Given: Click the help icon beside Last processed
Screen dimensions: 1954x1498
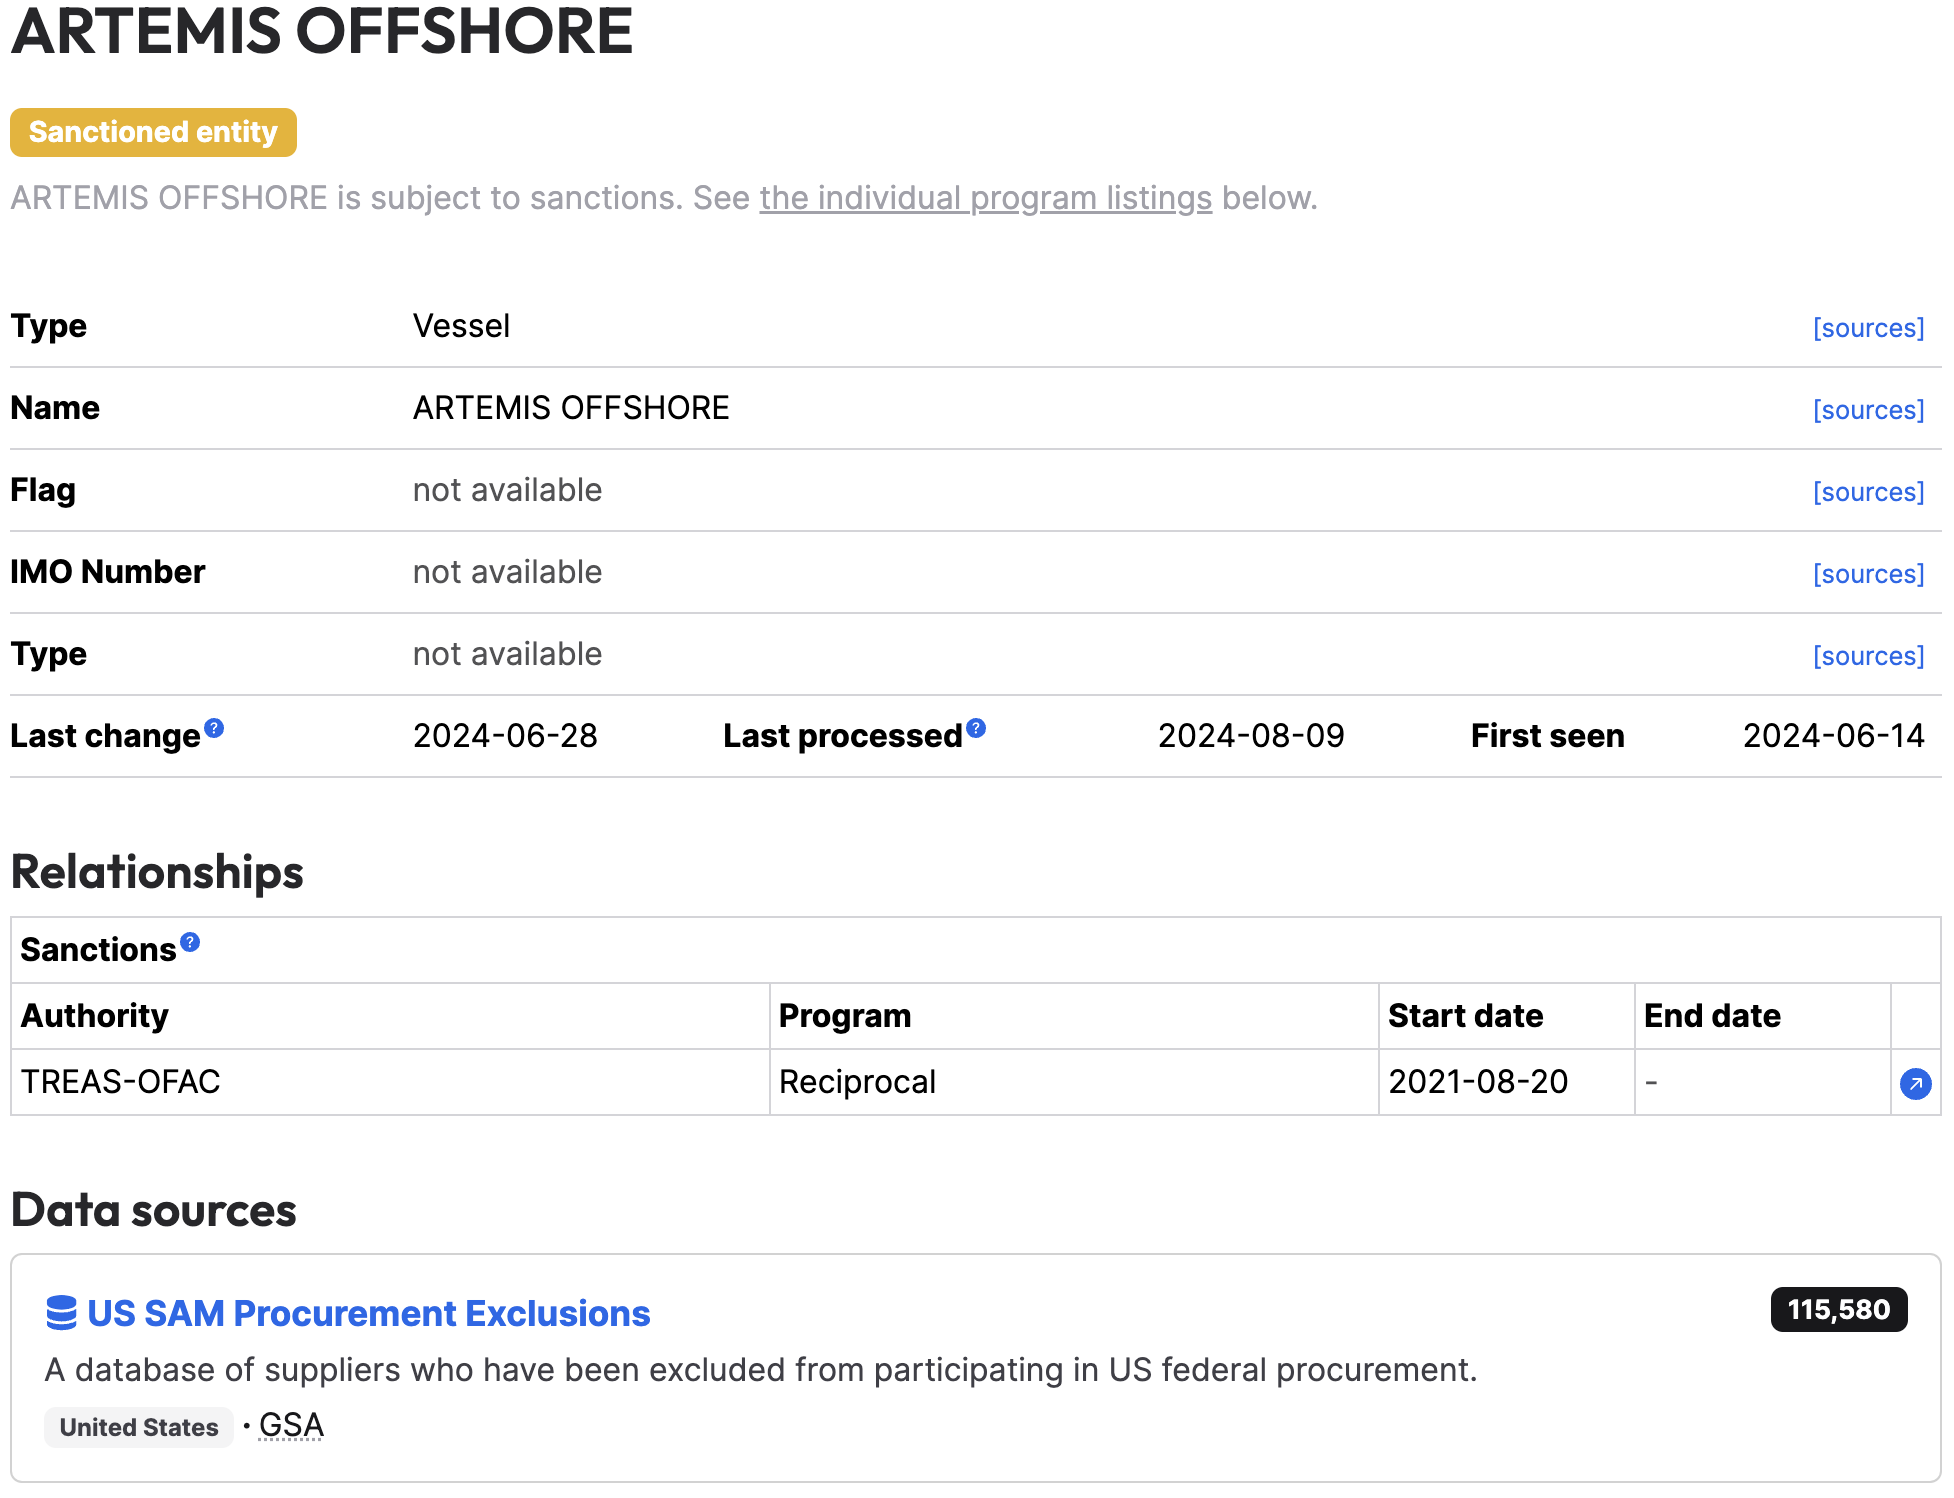Looking at the screenshot, I should (x=976, y=728).
